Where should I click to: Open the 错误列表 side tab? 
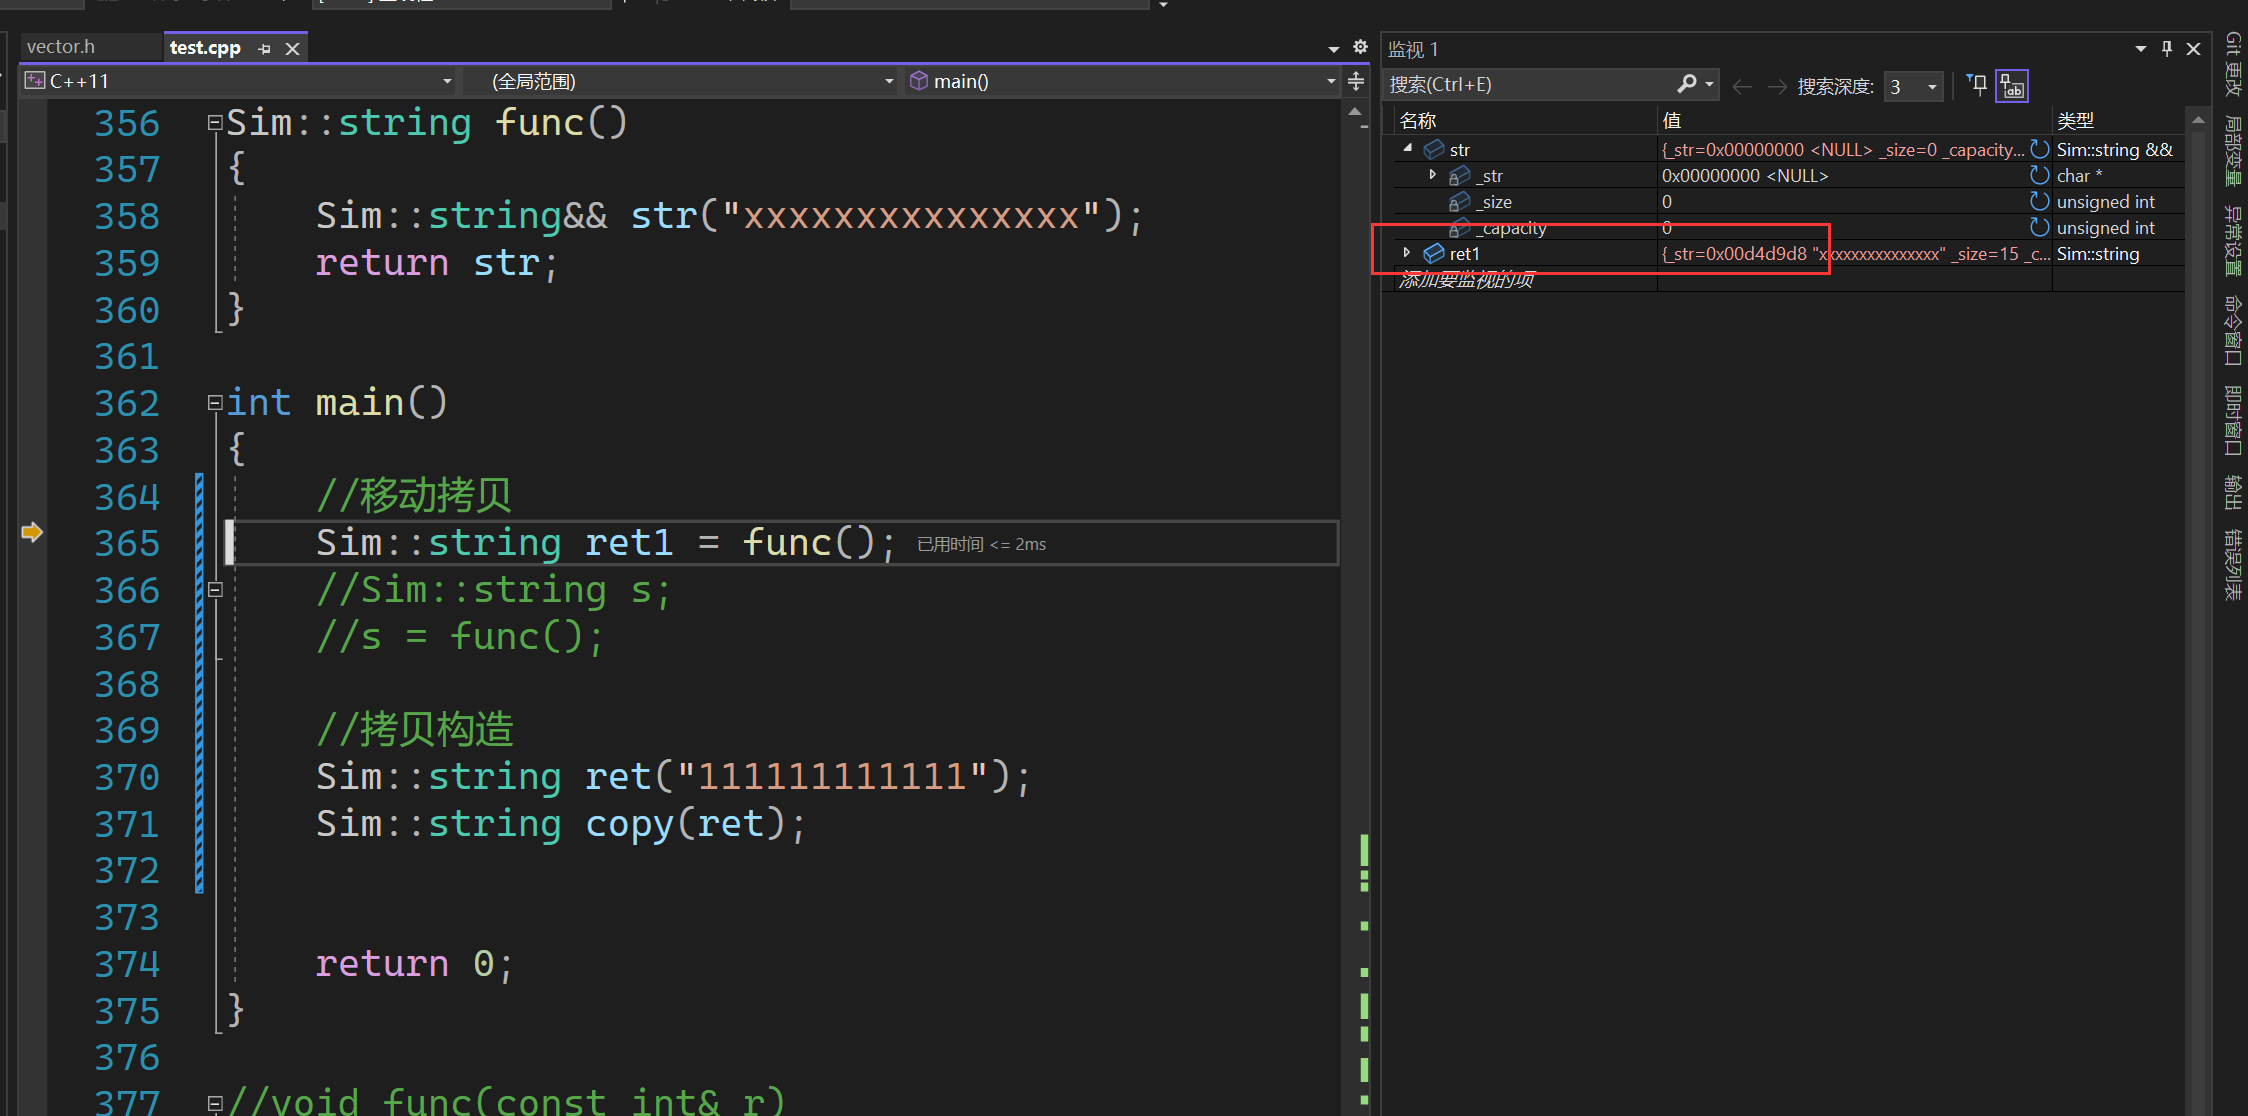click(x=2234, y=564)
